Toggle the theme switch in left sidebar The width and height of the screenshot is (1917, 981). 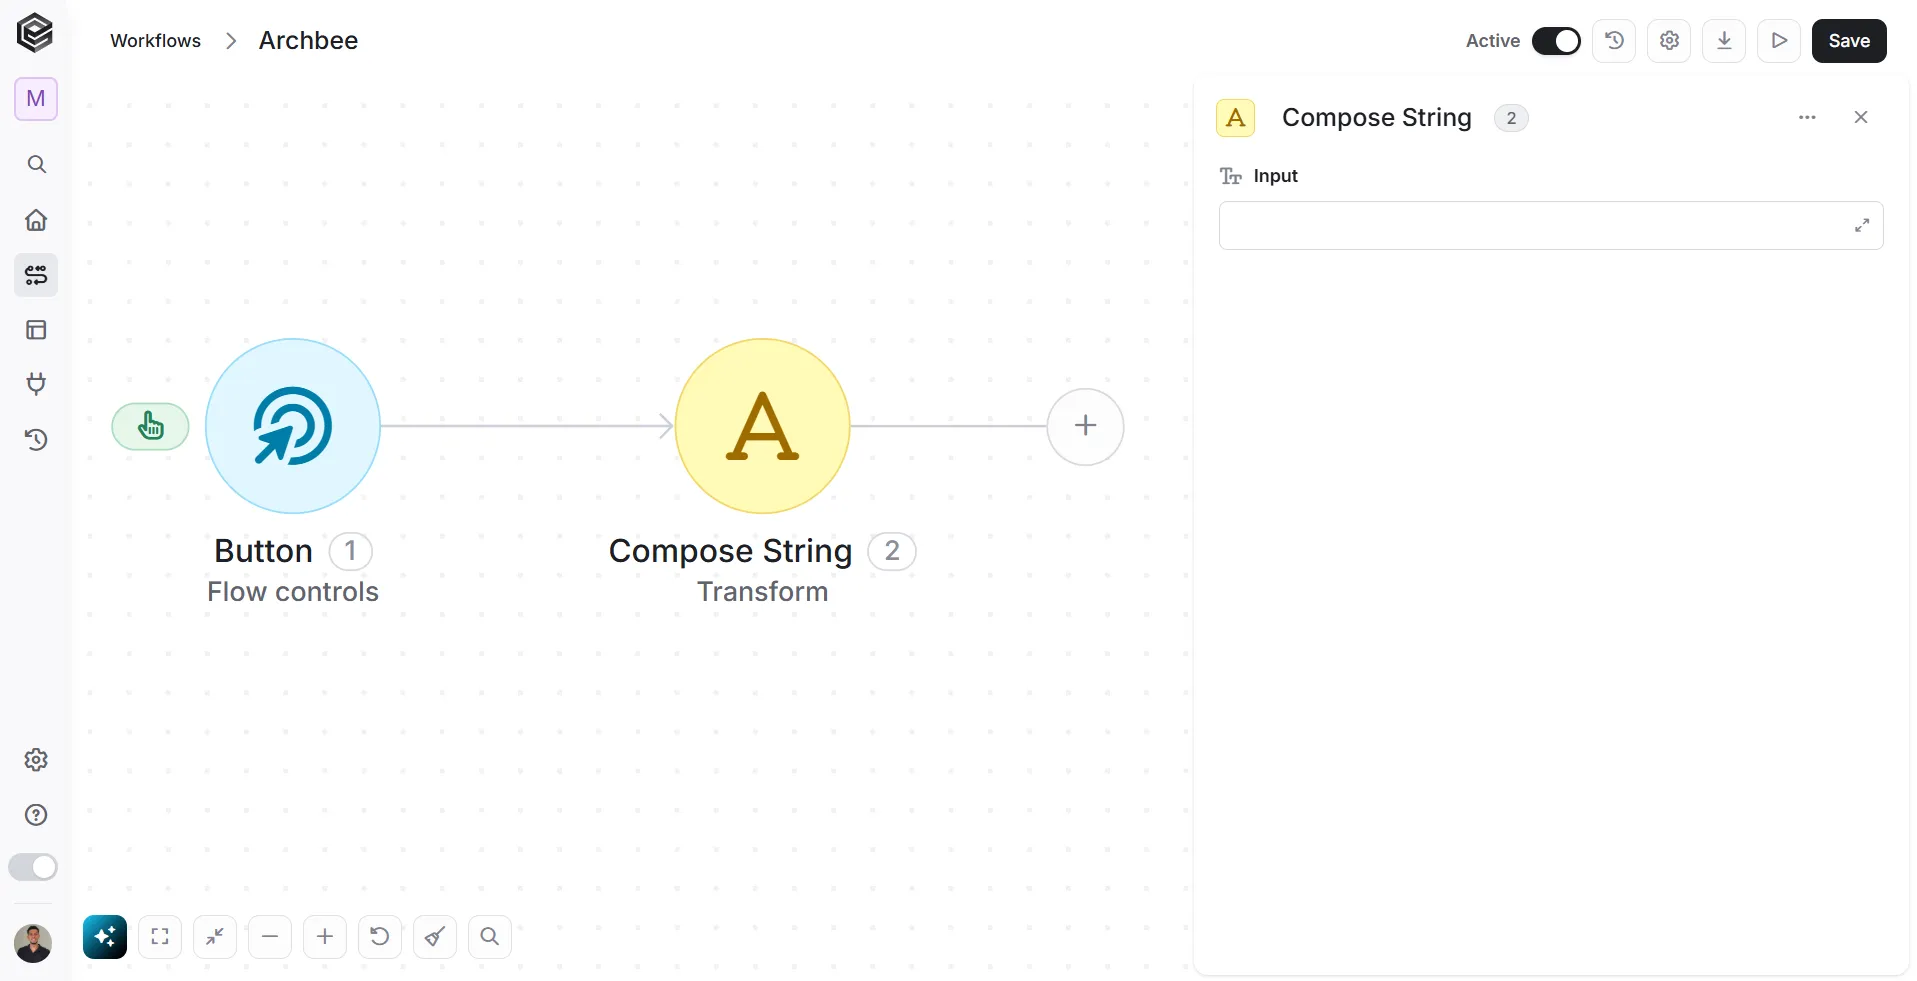33,867
